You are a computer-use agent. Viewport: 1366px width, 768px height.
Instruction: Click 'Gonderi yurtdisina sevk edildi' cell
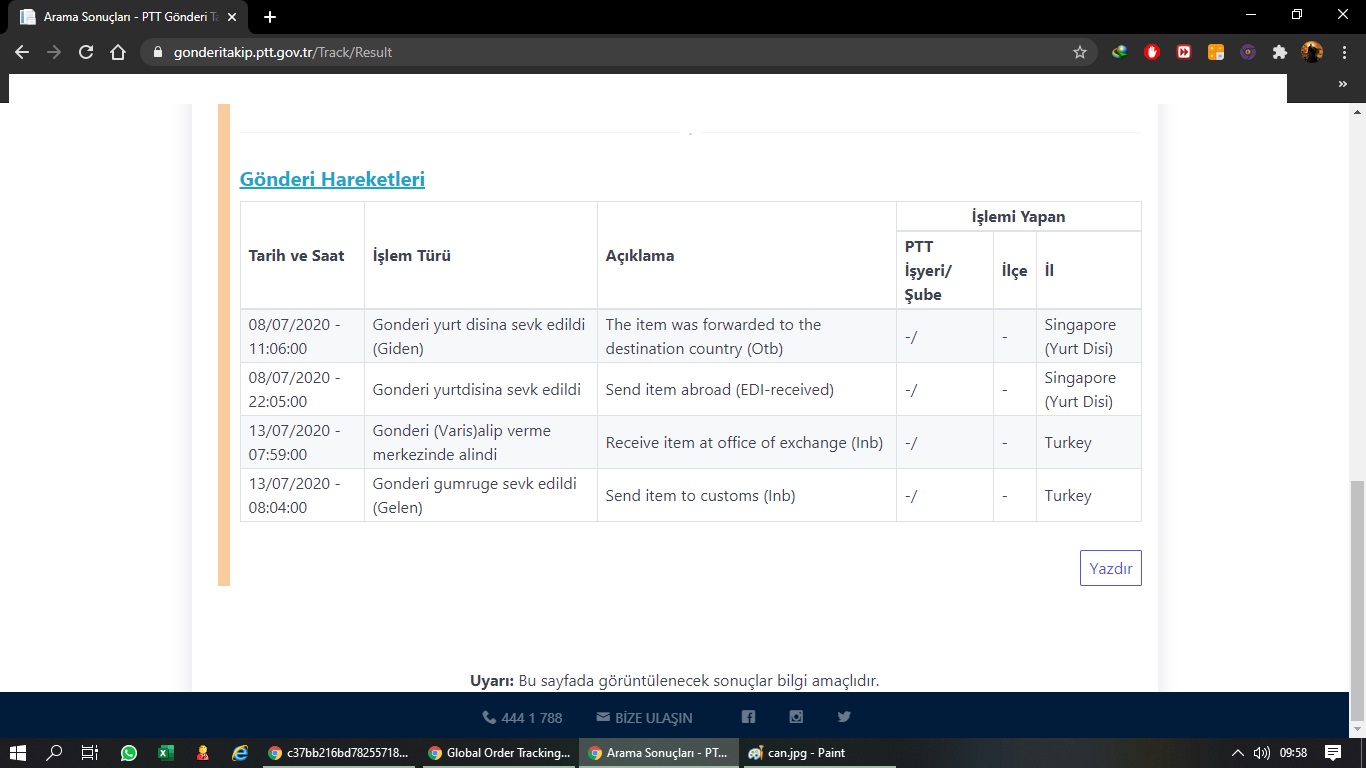pyautogui.click(x=481, y=389)
